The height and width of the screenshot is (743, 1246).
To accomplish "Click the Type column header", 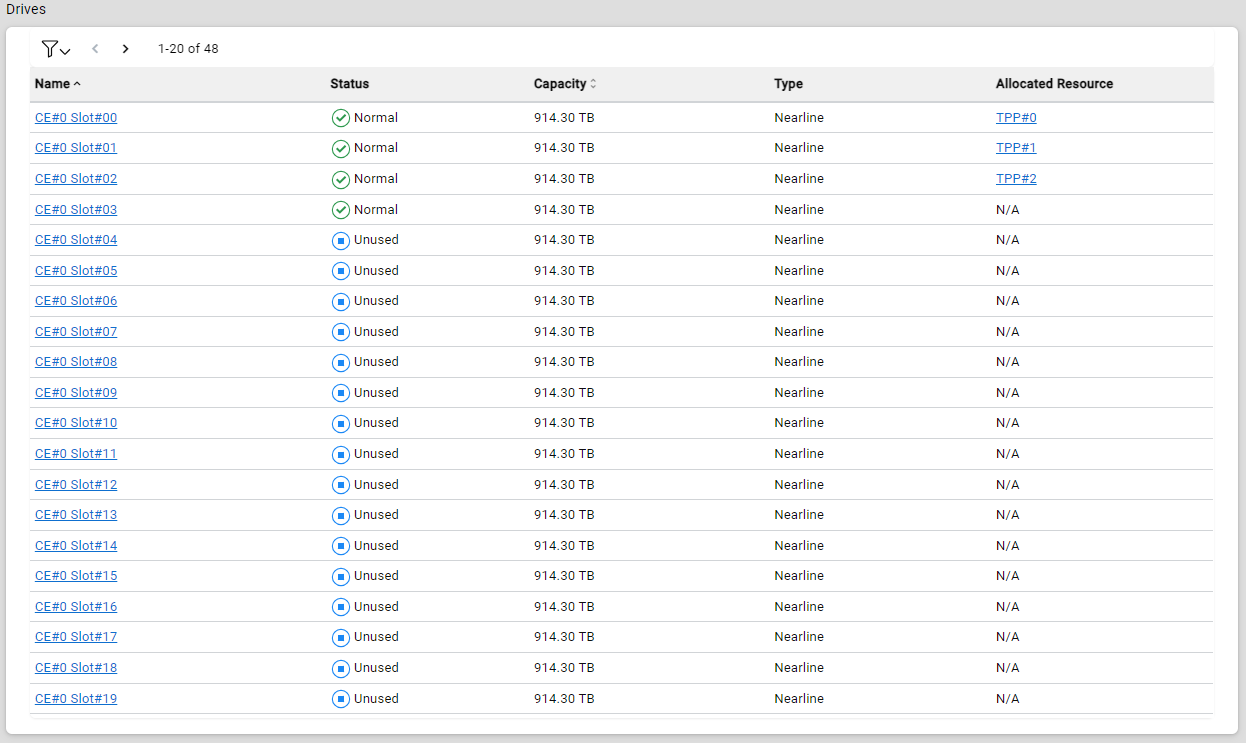I will [x=788, y=84].
